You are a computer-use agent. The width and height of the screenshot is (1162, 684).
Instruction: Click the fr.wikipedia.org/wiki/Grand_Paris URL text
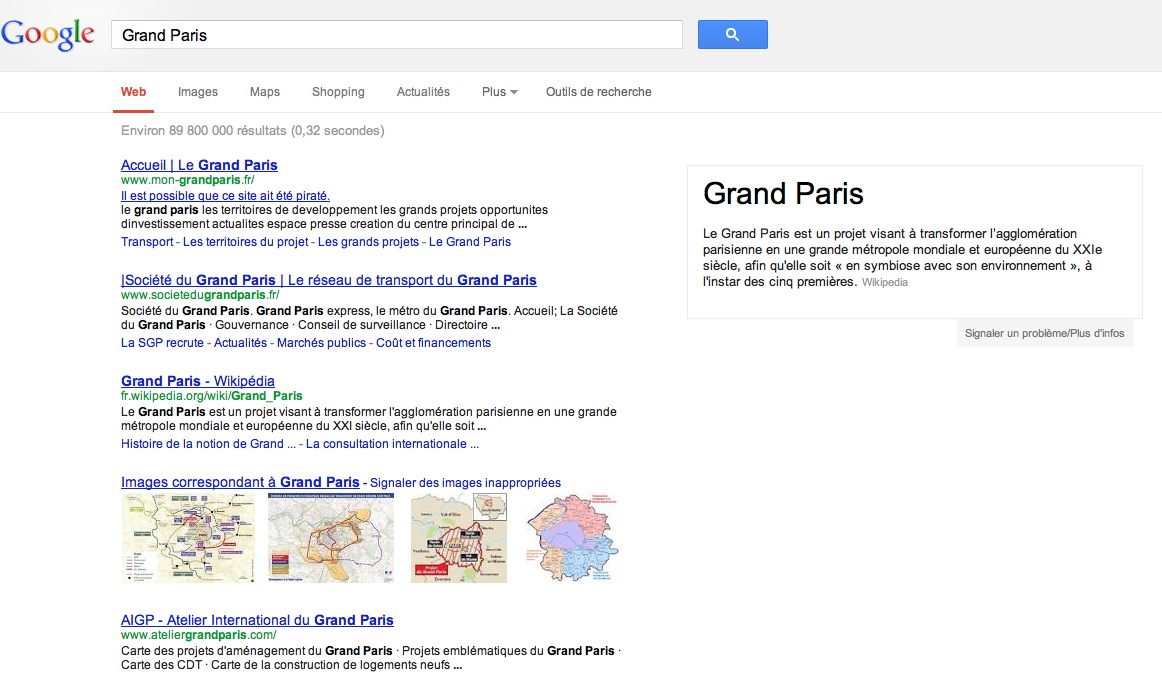tap(211, 396)
